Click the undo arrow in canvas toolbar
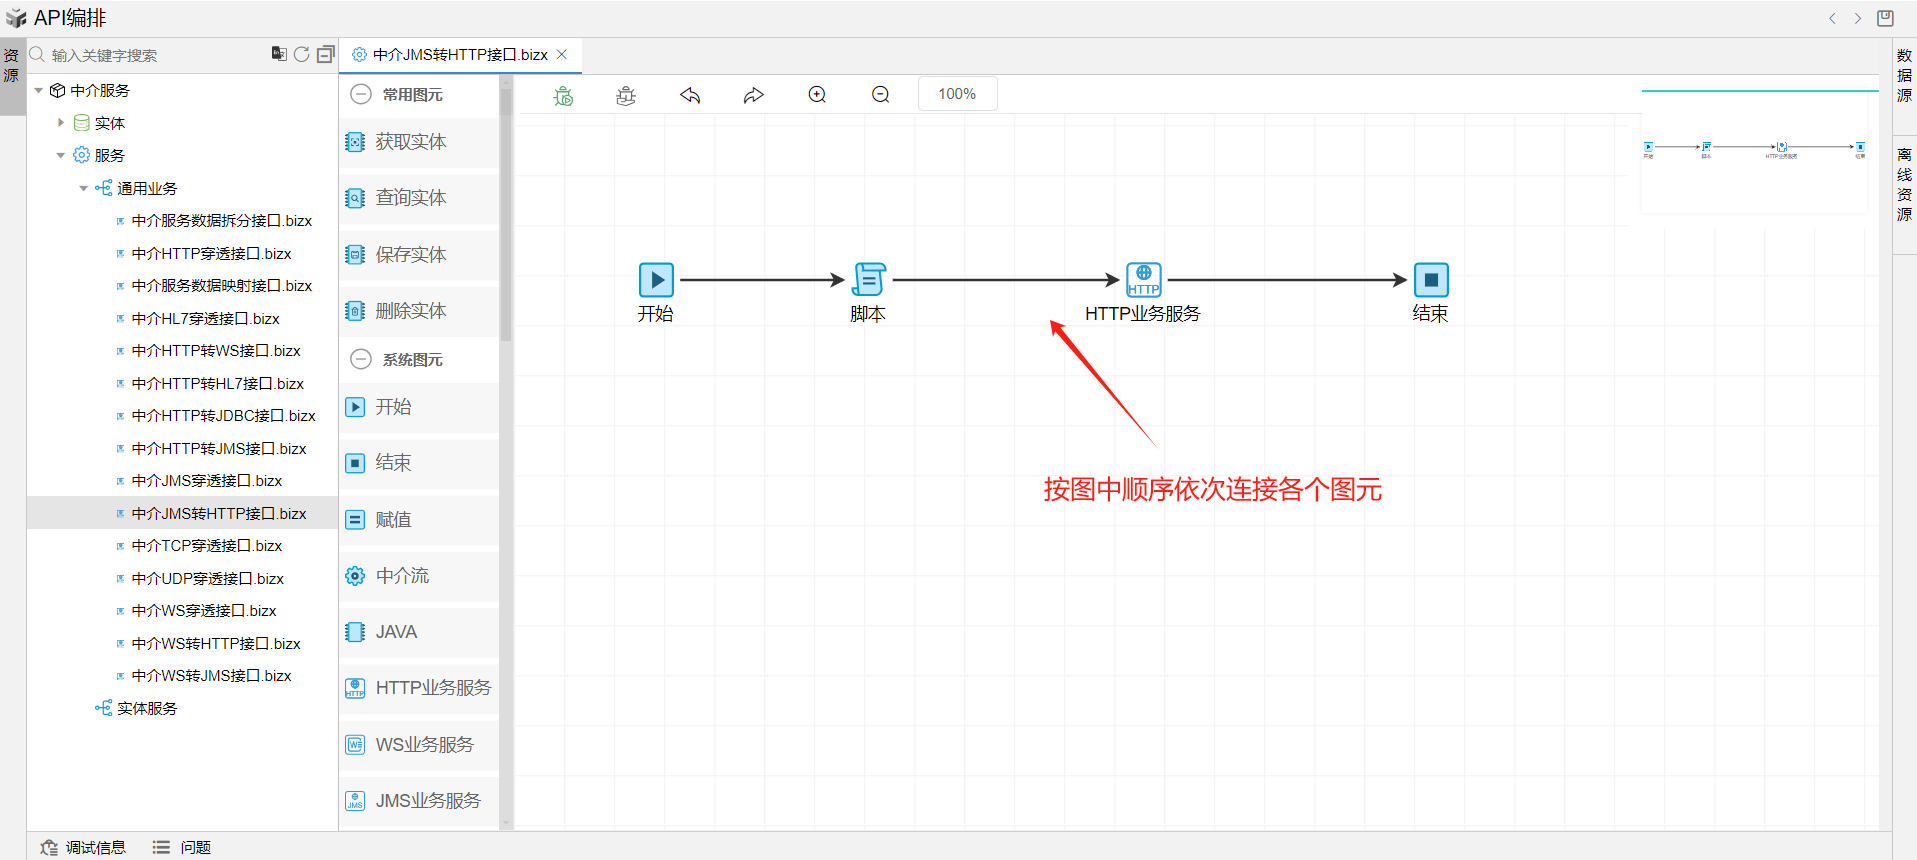Viewport: 1917px width, 860px height. click(x=690, y=95)
